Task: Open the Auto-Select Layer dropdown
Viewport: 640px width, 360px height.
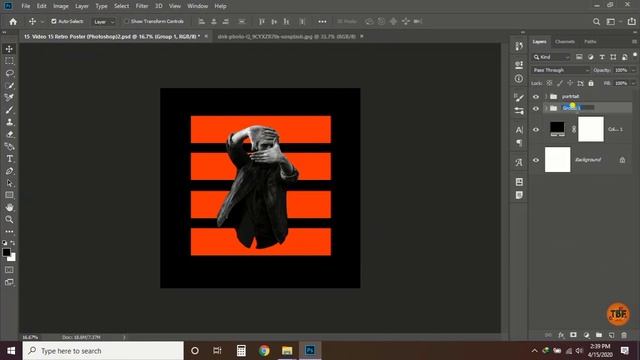Action: click(104, 22)
